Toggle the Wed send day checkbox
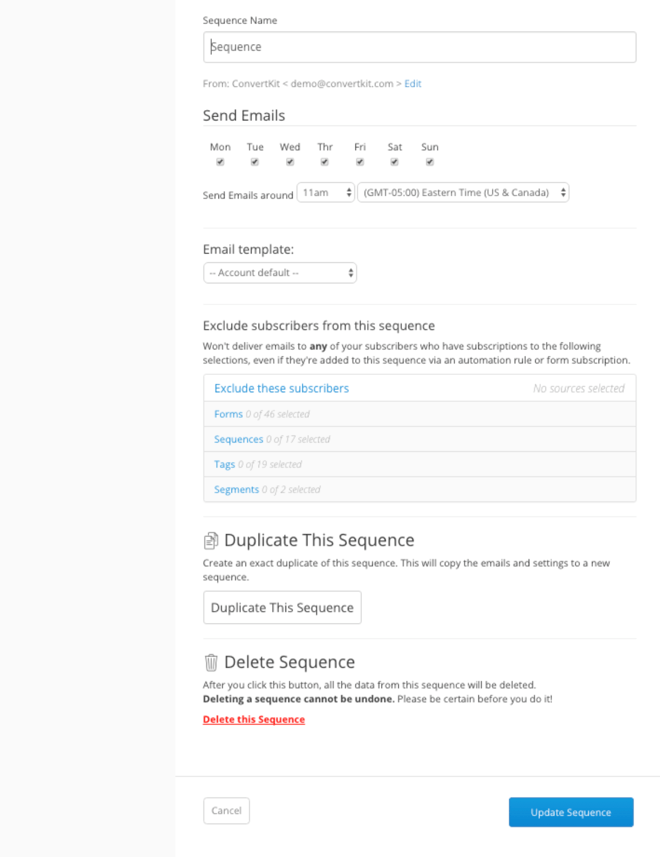 point(290,162)
